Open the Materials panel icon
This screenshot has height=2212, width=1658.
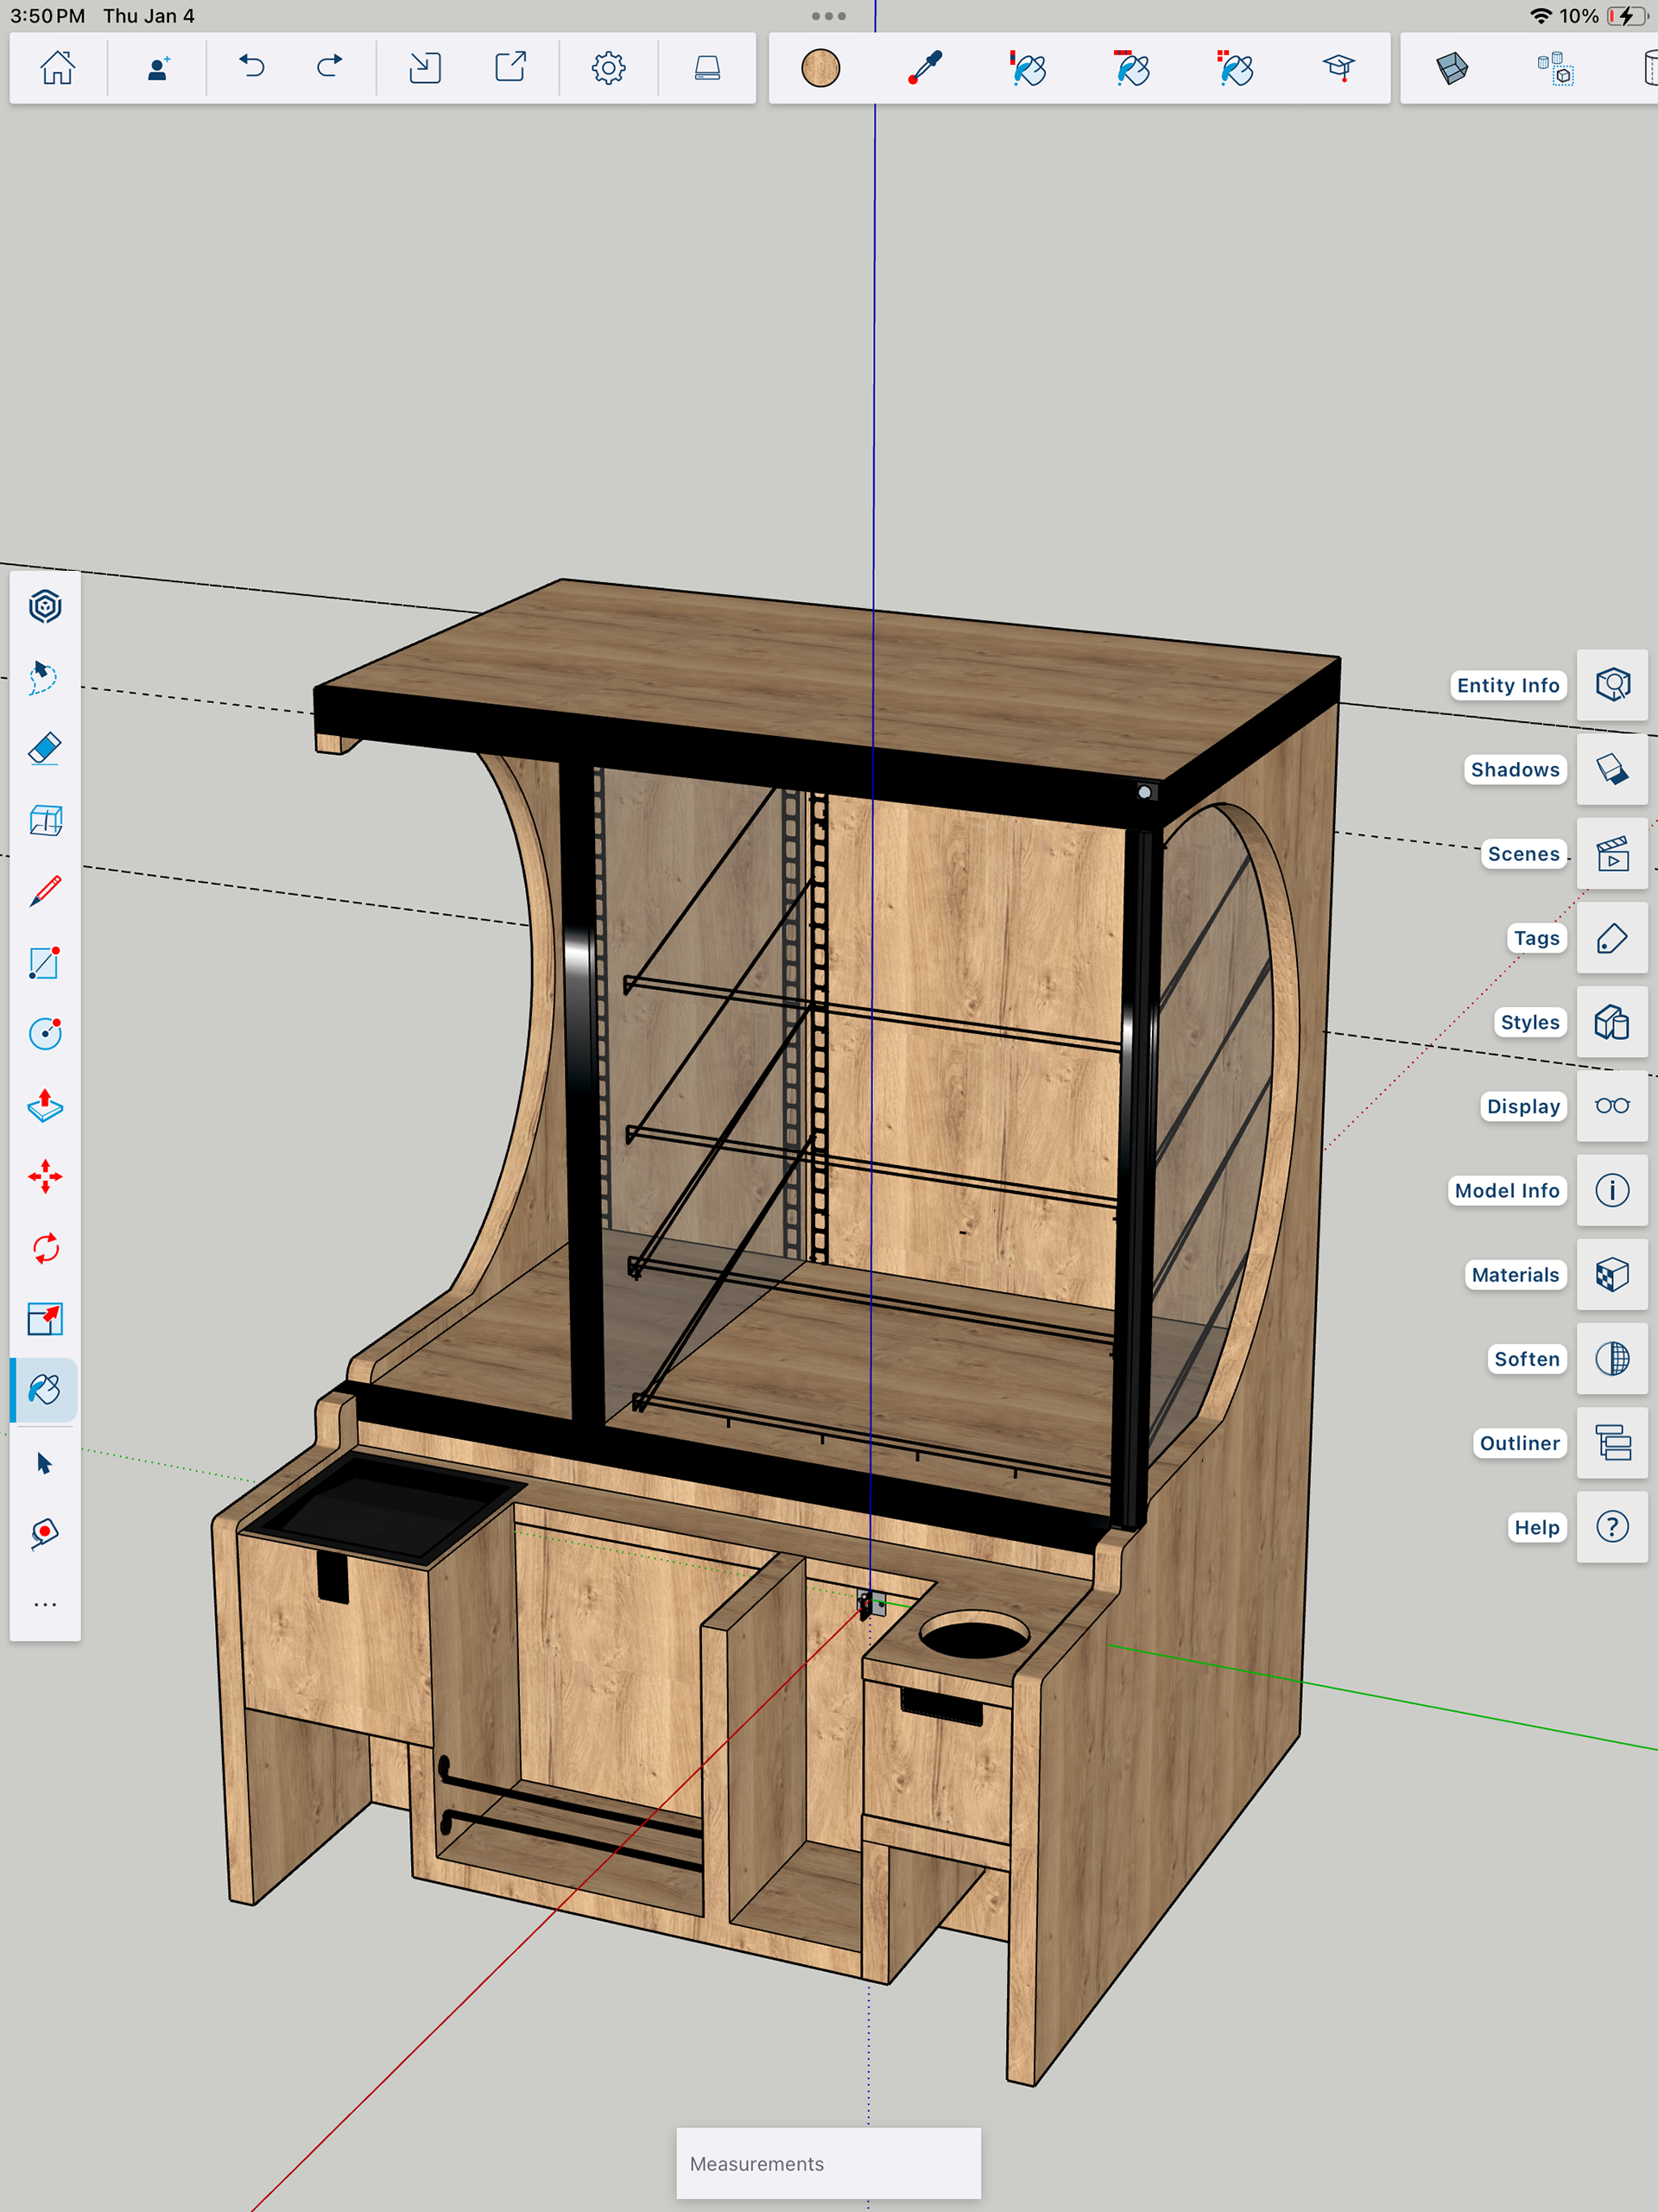pos(1612,1275)
